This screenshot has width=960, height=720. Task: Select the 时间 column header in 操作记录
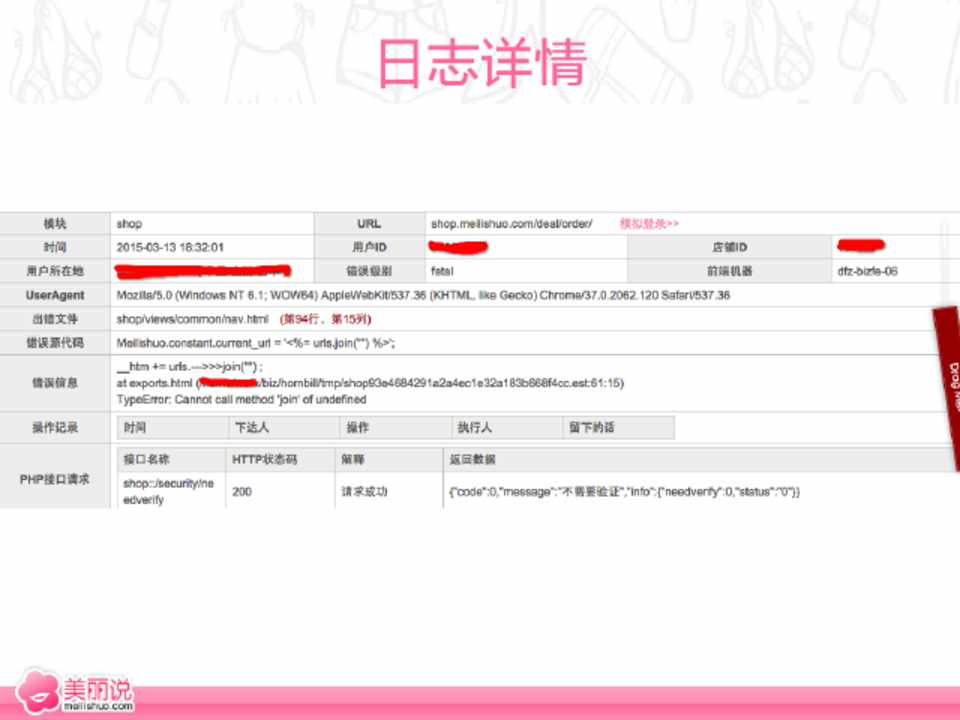click(135, 428)
